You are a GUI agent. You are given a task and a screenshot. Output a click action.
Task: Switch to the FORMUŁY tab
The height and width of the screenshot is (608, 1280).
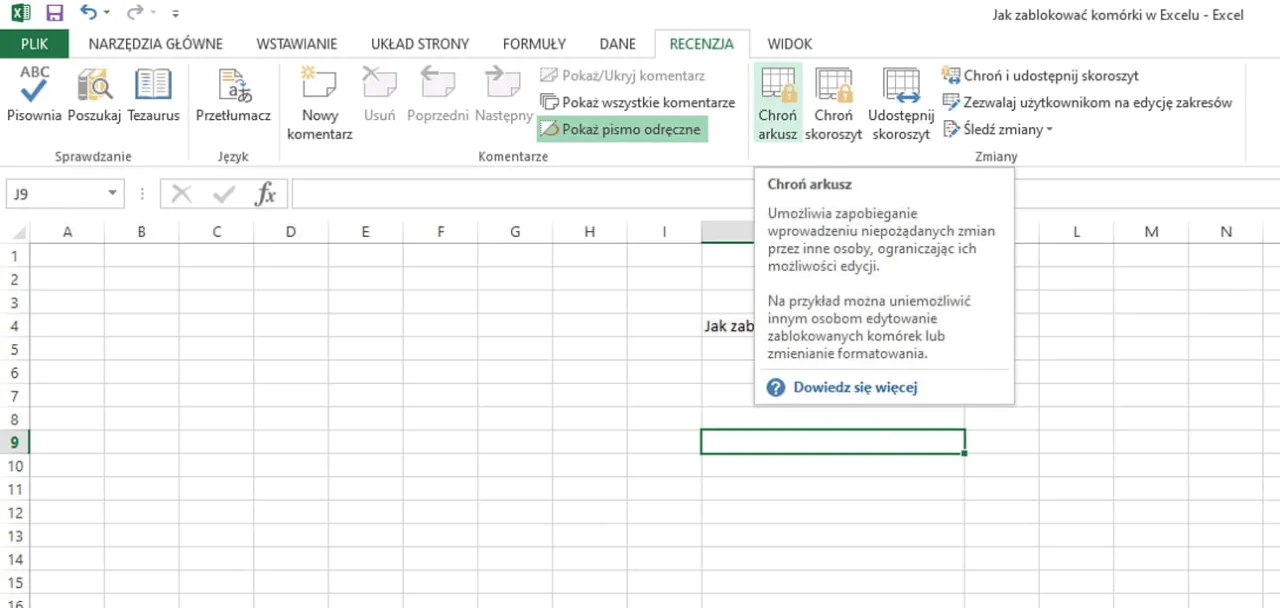[x=534, y=44]
